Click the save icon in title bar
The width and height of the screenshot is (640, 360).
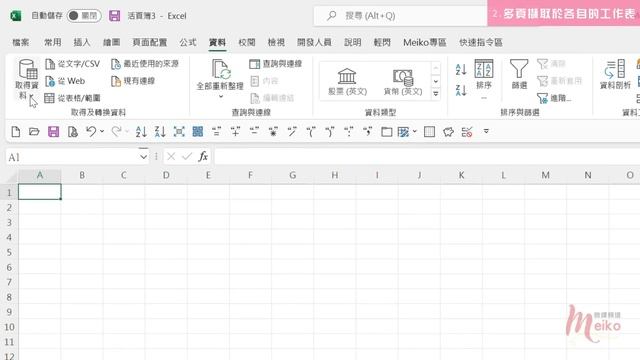[x=115, y=16]
